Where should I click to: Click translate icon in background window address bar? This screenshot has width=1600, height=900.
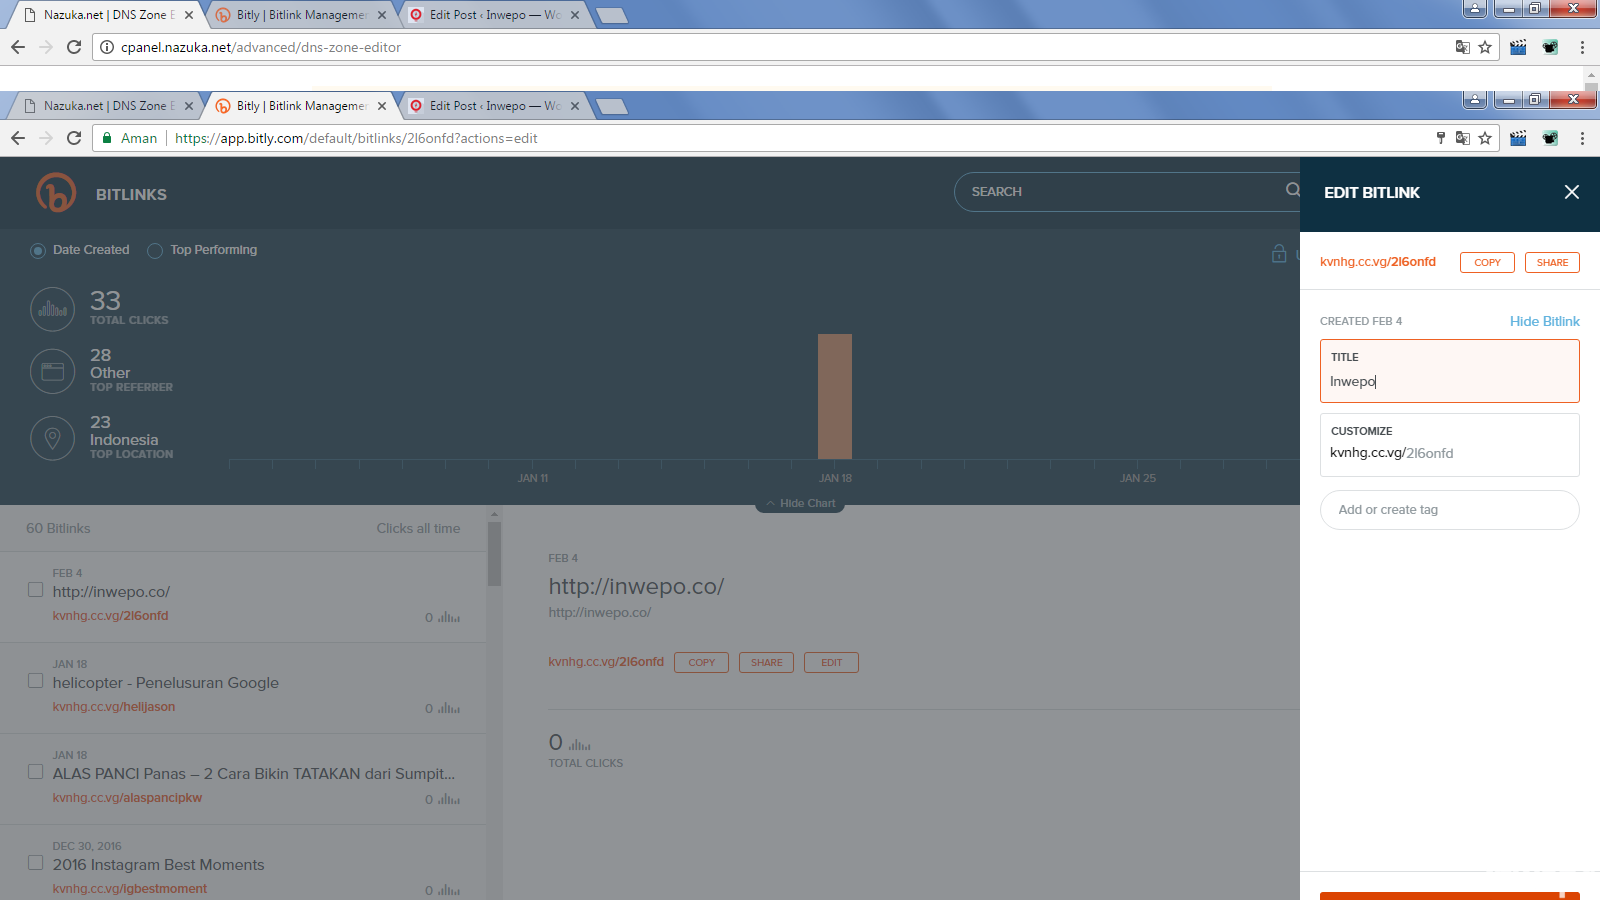1463,47
